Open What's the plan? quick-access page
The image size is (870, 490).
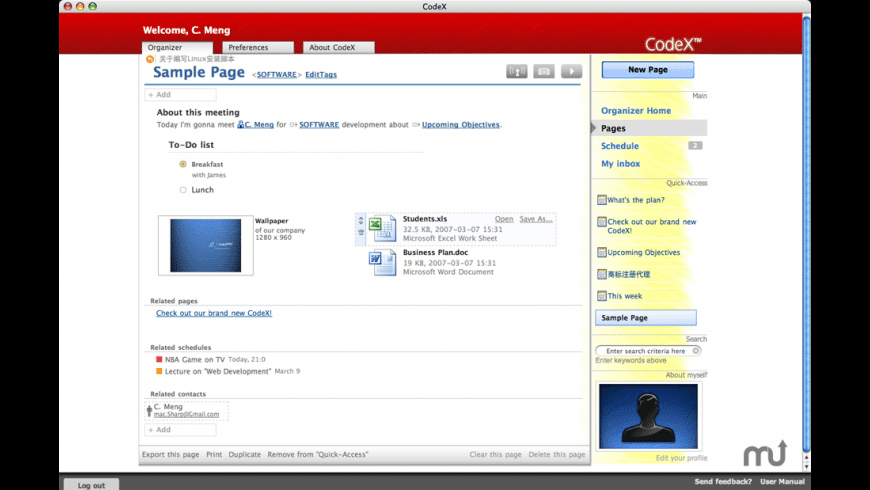tap(636, 200)
